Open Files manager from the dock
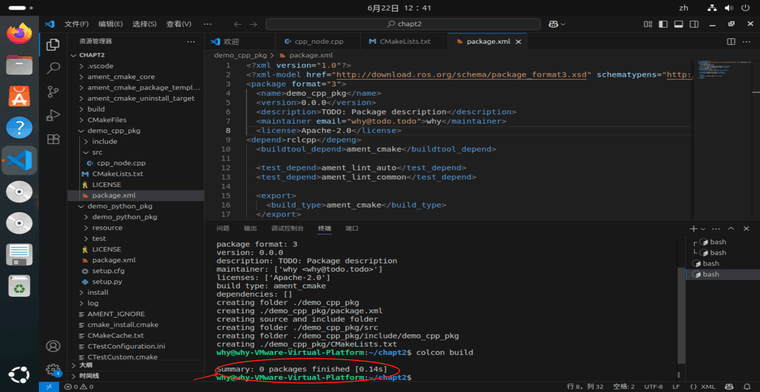 (x=19, y=64)
